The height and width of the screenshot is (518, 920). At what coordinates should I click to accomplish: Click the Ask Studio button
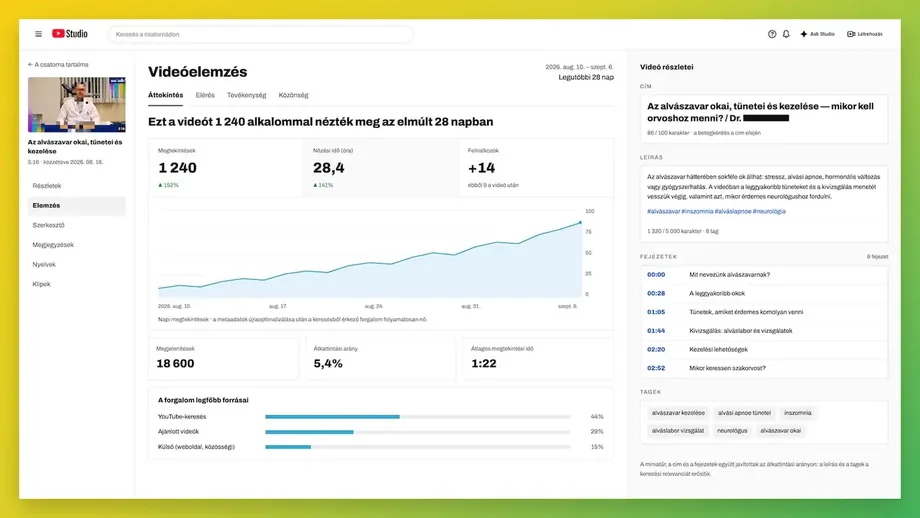pyautogui.click(x=817, y=34)
